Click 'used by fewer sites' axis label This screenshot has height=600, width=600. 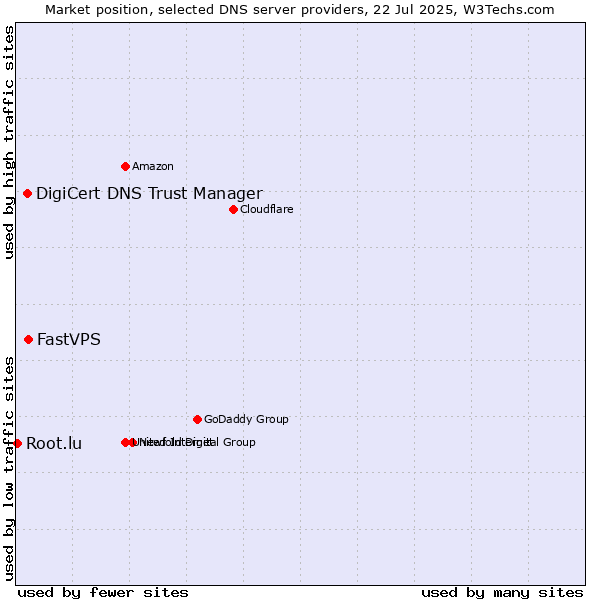click(x=103, y=593)
